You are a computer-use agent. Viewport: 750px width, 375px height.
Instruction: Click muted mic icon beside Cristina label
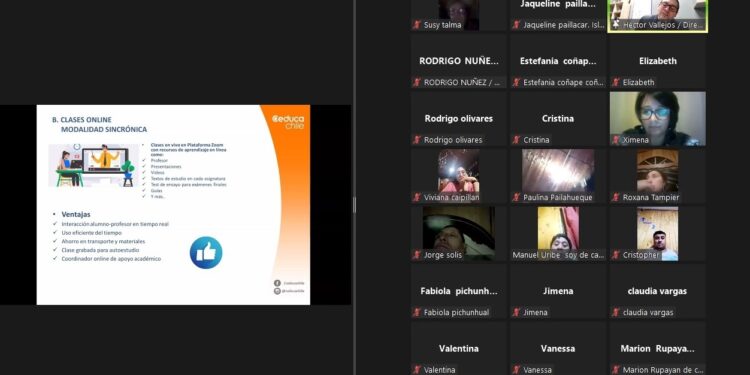click(516, 140)
